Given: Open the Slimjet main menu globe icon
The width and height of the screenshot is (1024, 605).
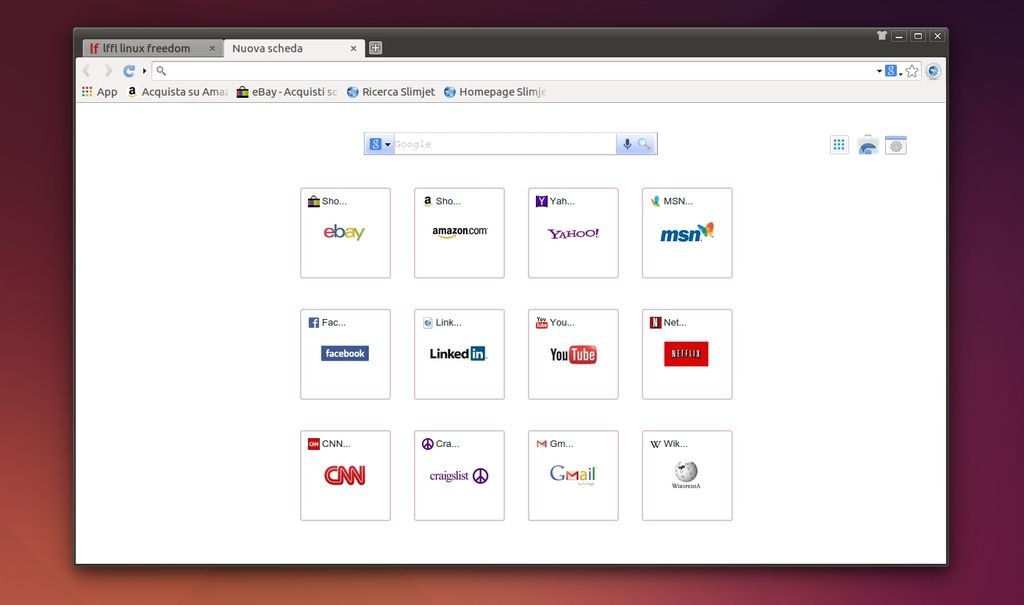Looking at the screenshot, I should (x=933, y=71).
